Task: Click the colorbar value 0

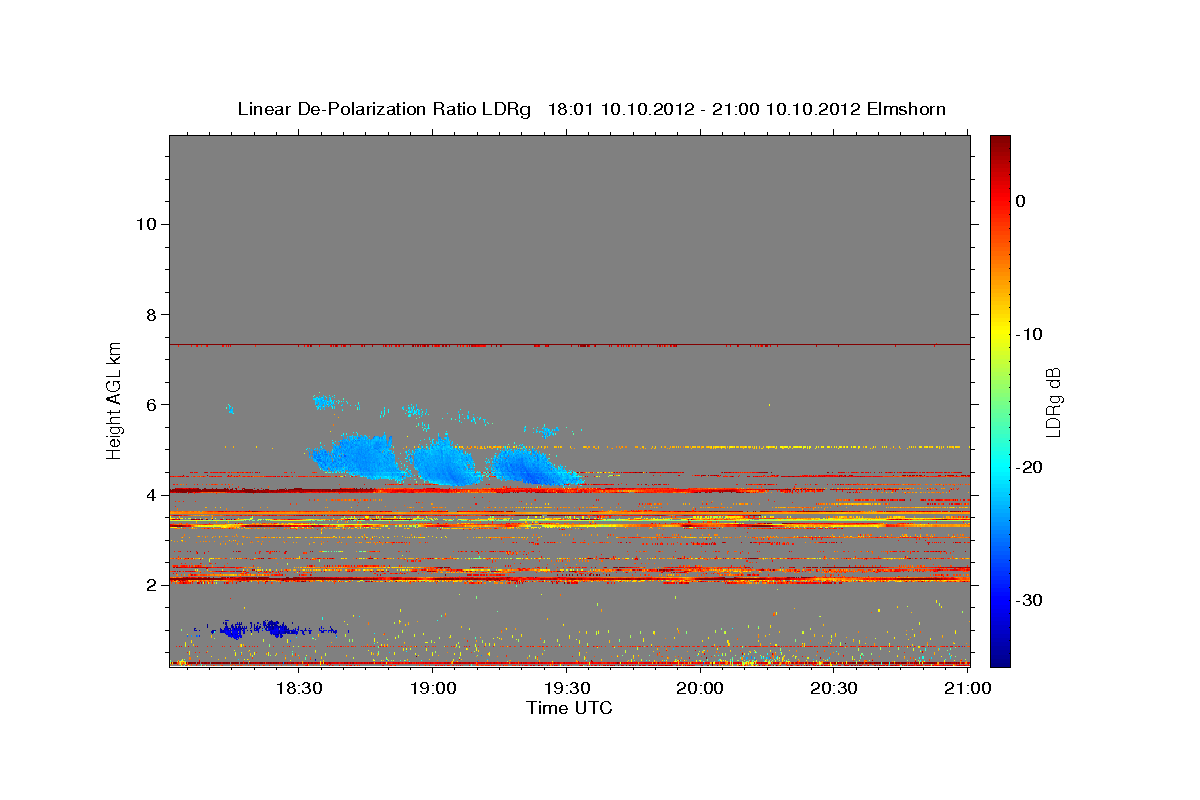Action: pos(1021,201)
